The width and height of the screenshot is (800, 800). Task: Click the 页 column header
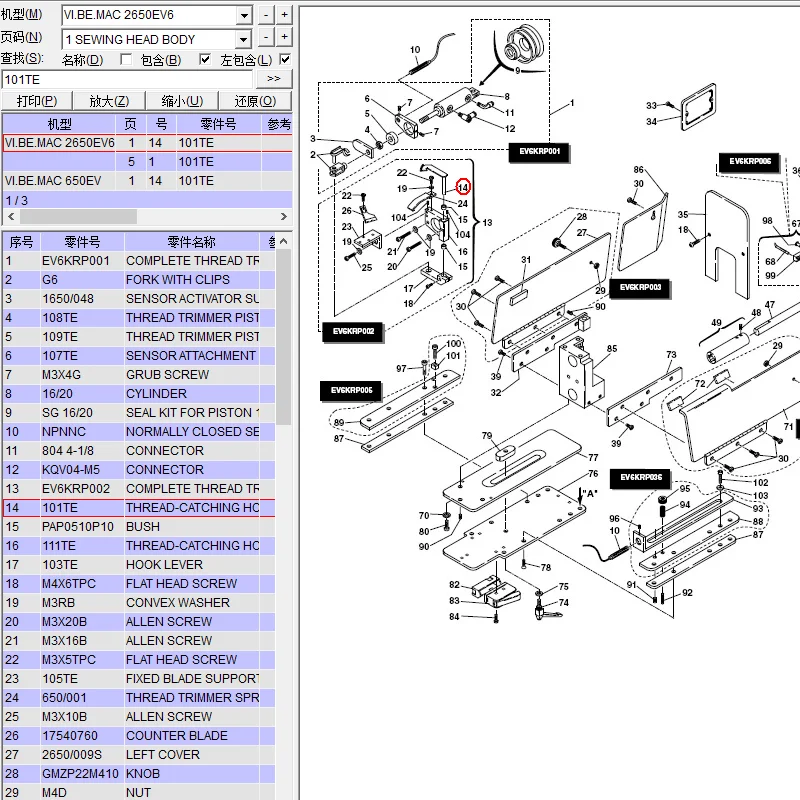[131, 124]
